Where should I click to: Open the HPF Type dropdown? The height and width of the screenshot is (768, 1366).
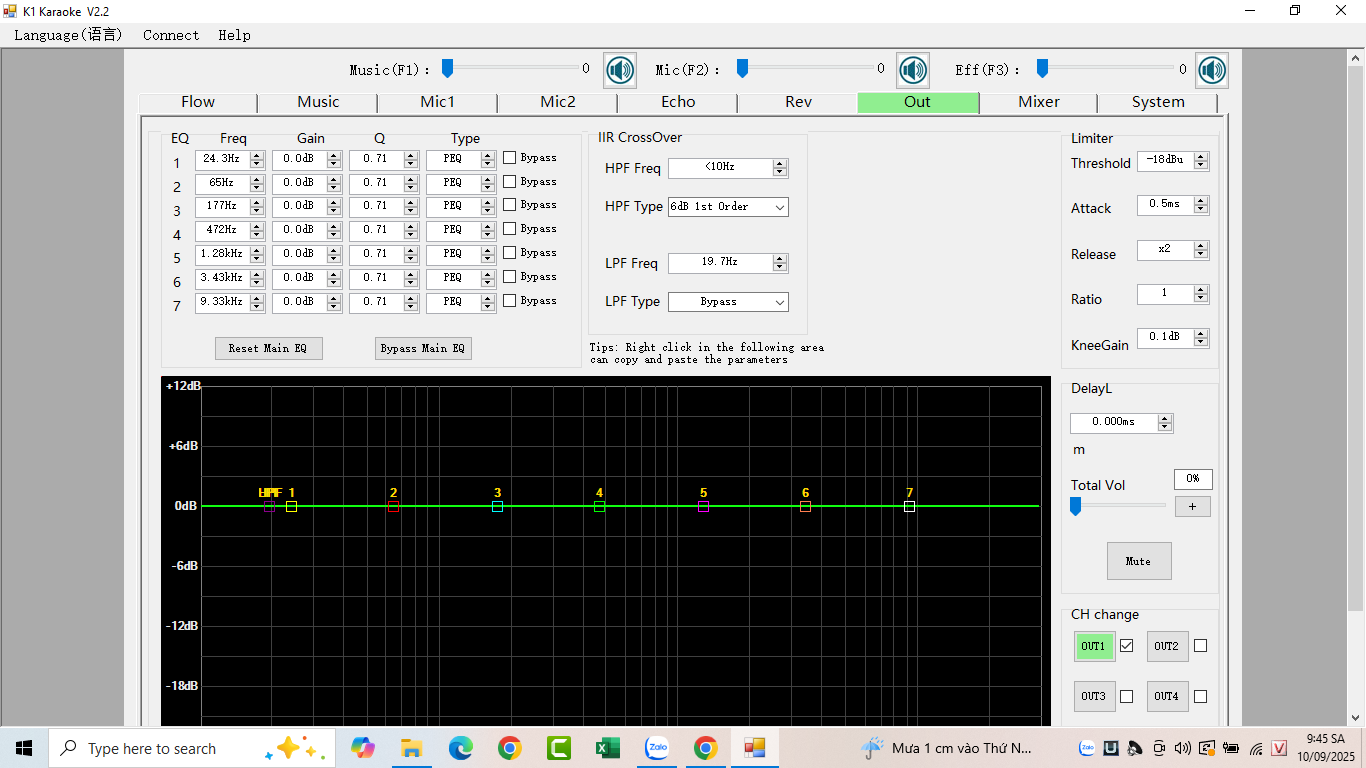[x=728, y=207]
